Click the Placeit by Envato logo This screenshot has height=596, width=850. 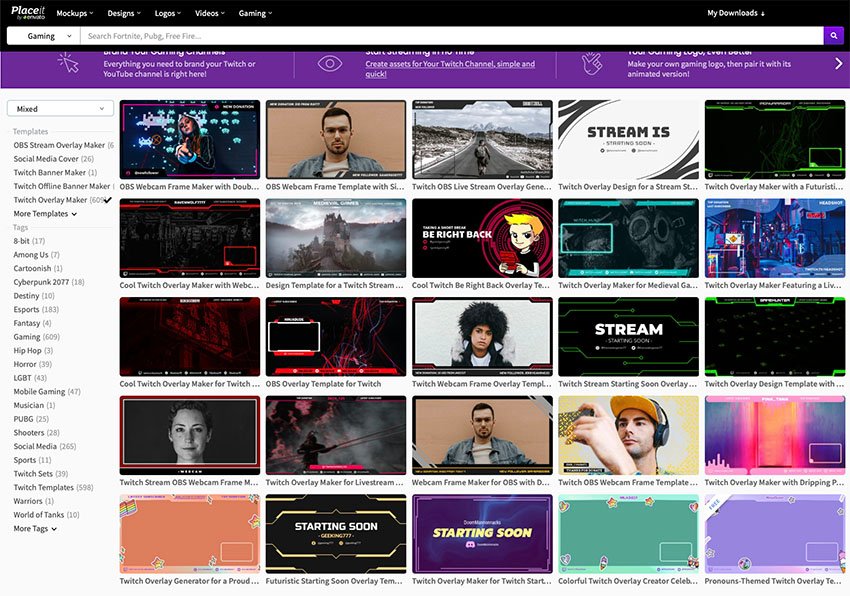point(26,13)
